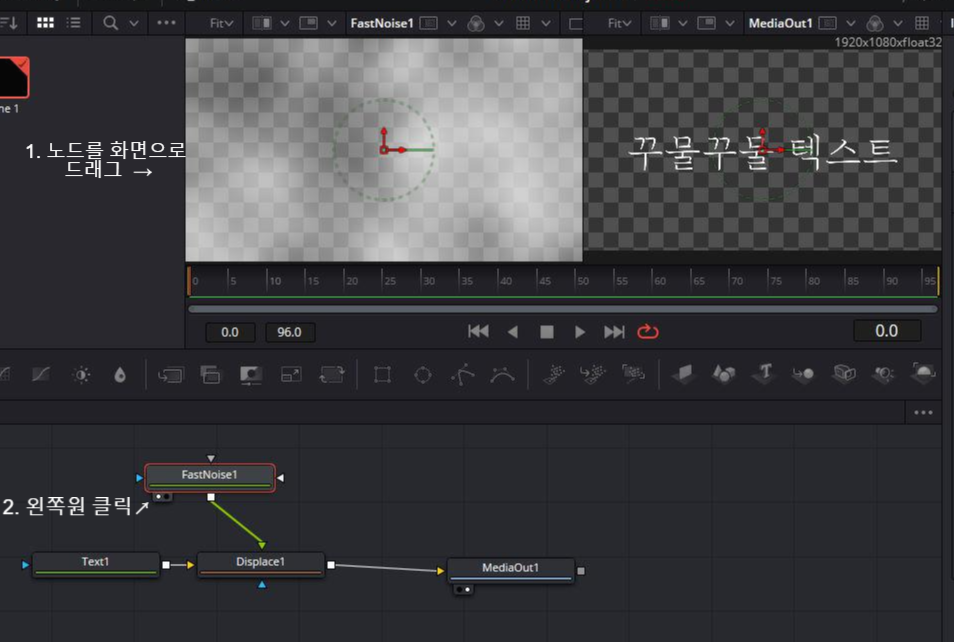The image size is (954, 642).
Task: Switch media pool to list view
Action: [74, 23]
